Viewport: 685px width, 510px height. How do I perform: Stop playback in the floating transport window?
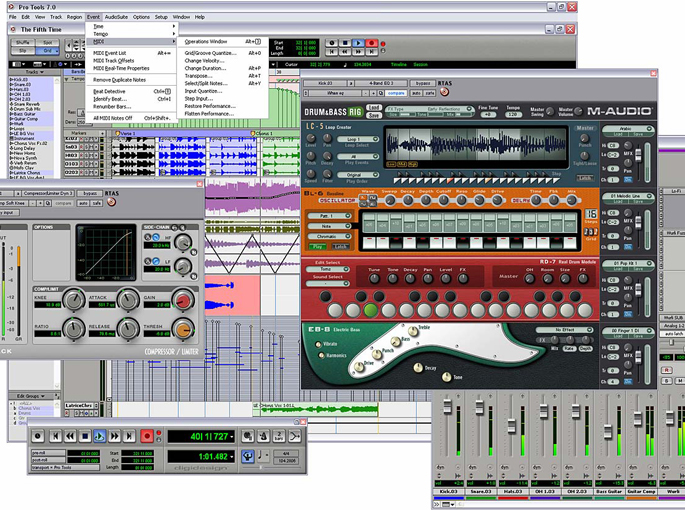point(85,436)
